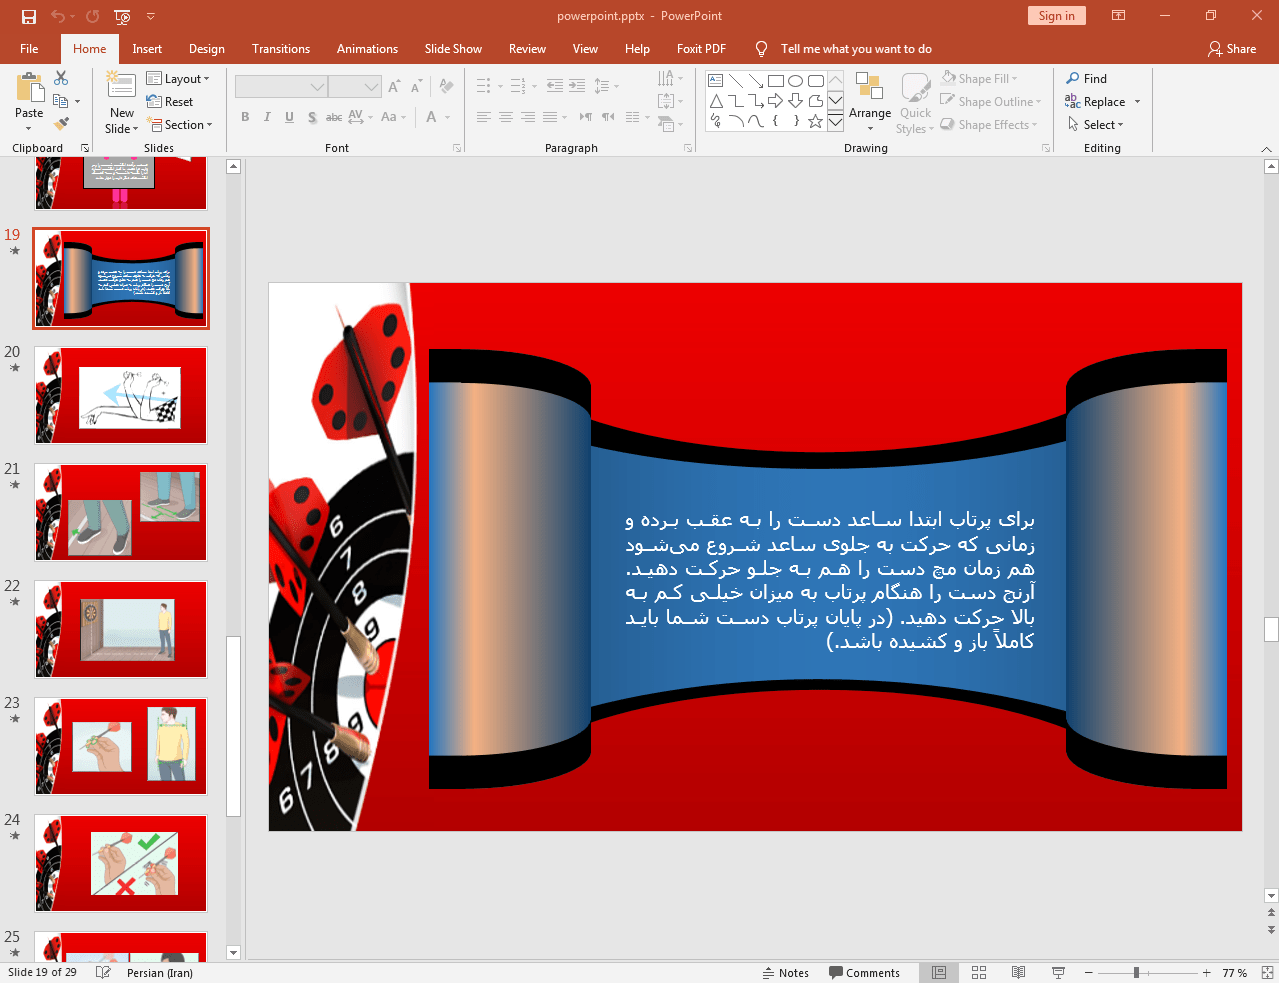1279x983 pixels.
Task: Click the zoom in plus button
Action: coord(1206,972)
